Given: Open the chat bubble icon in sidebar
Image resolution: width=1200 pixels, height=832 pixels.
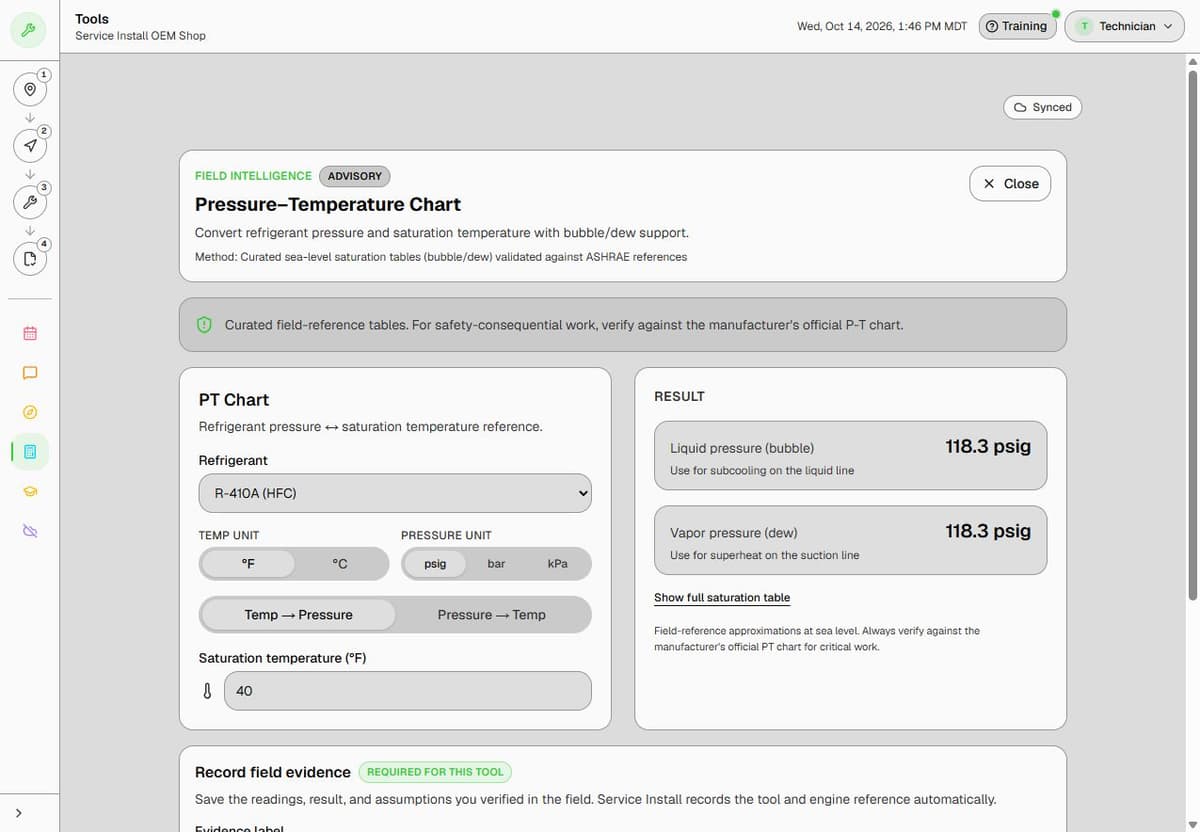Looking at the screenshot, I should (30, 373).
